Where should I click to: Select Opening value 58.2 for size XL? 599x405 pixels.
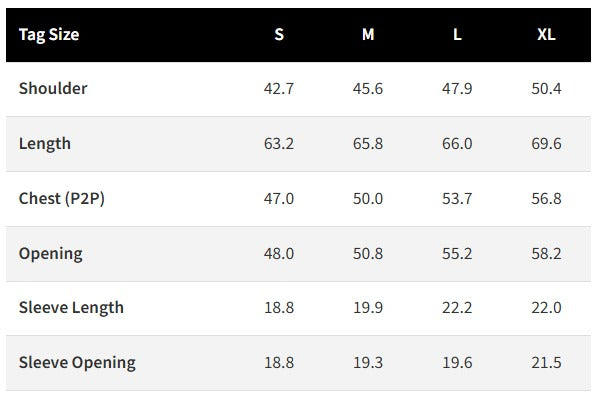[x=546, y=254]
